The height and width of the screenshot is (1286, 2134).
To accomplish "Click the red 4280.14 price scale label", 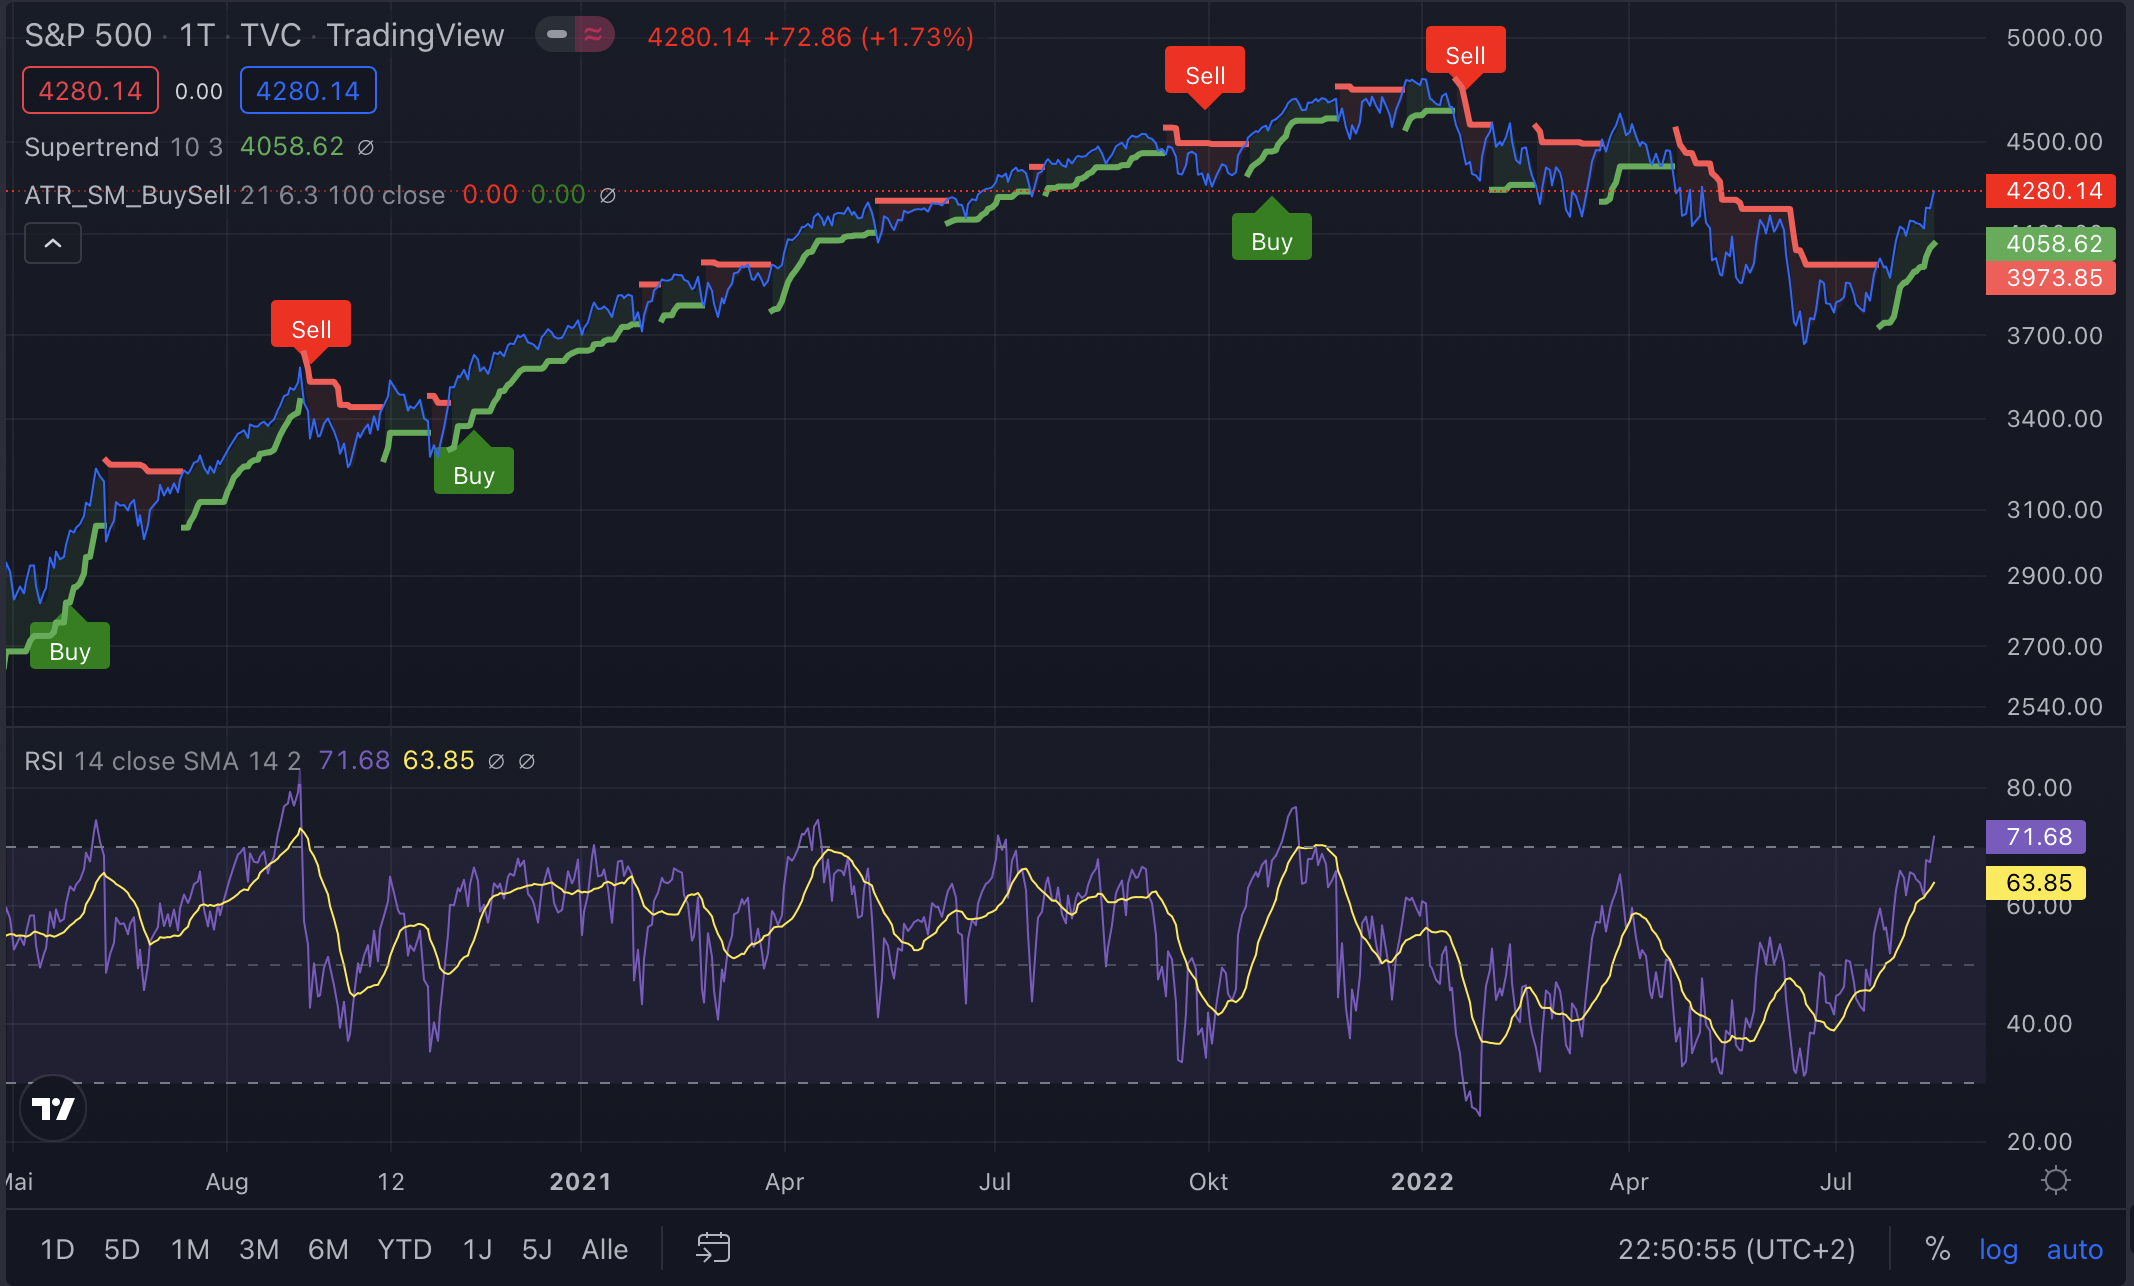I will pyautogui.click(x=2051, y=191).
